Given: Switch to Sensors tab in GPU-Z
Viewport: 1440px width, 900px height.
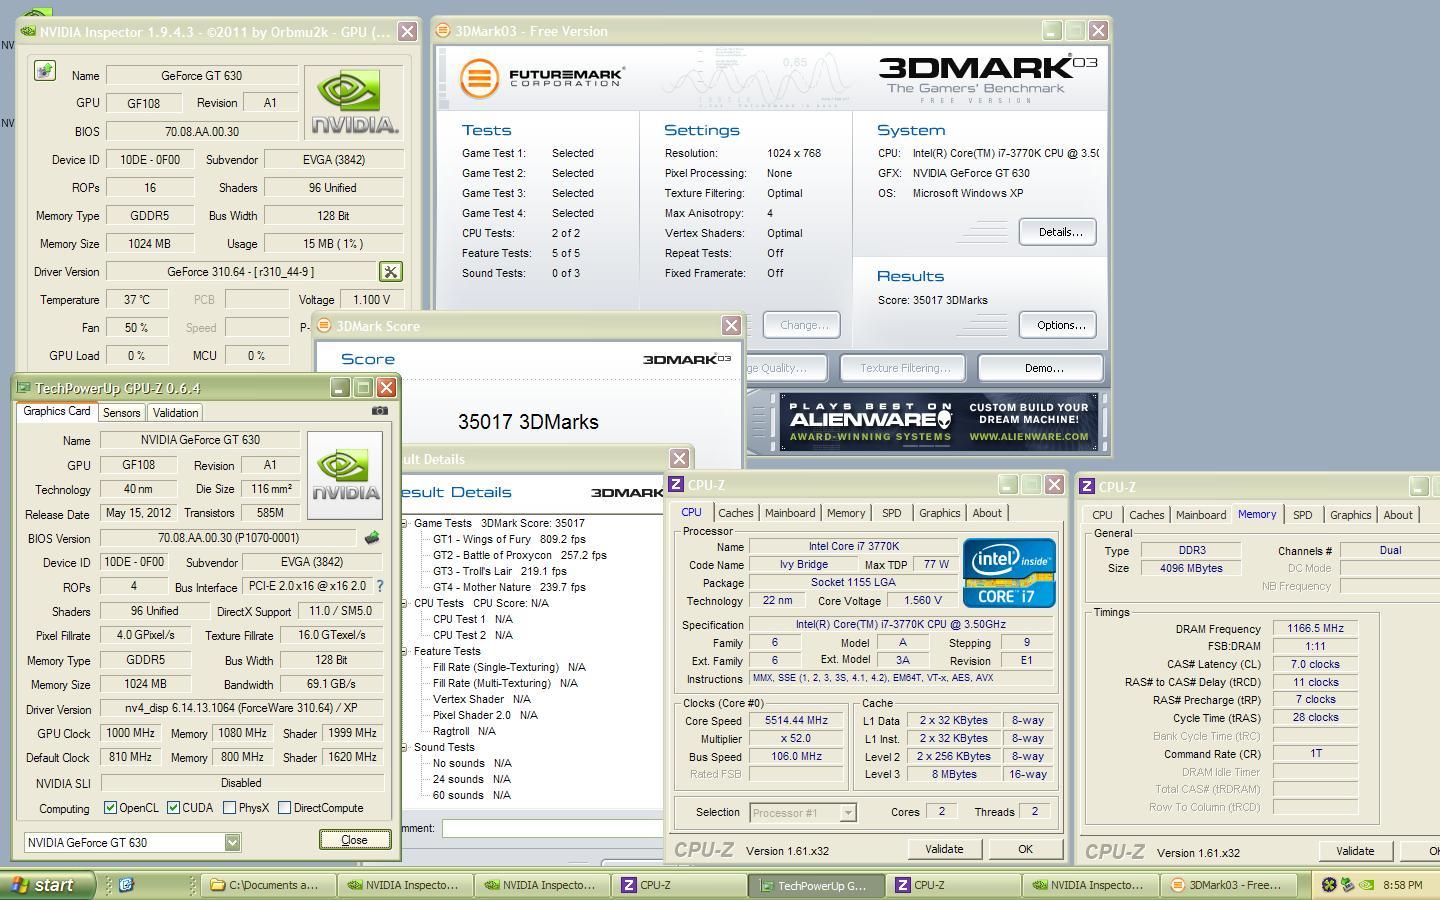Looking at the screenshot, I should coord(121,412).
